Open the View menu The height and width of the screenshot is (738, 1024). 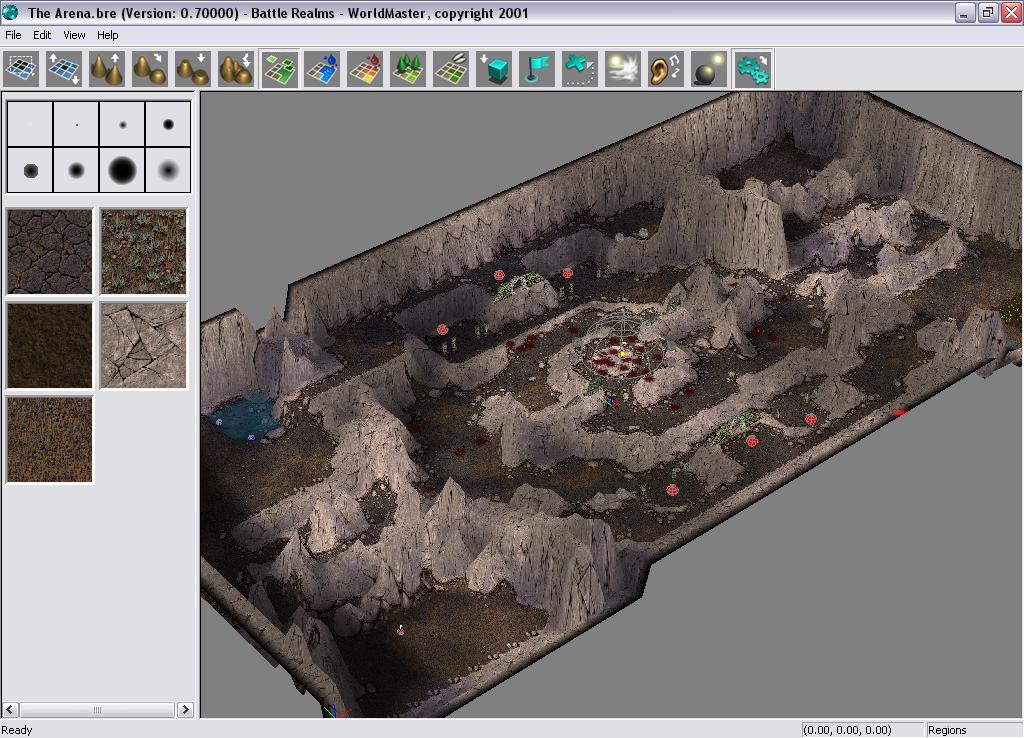74,35
